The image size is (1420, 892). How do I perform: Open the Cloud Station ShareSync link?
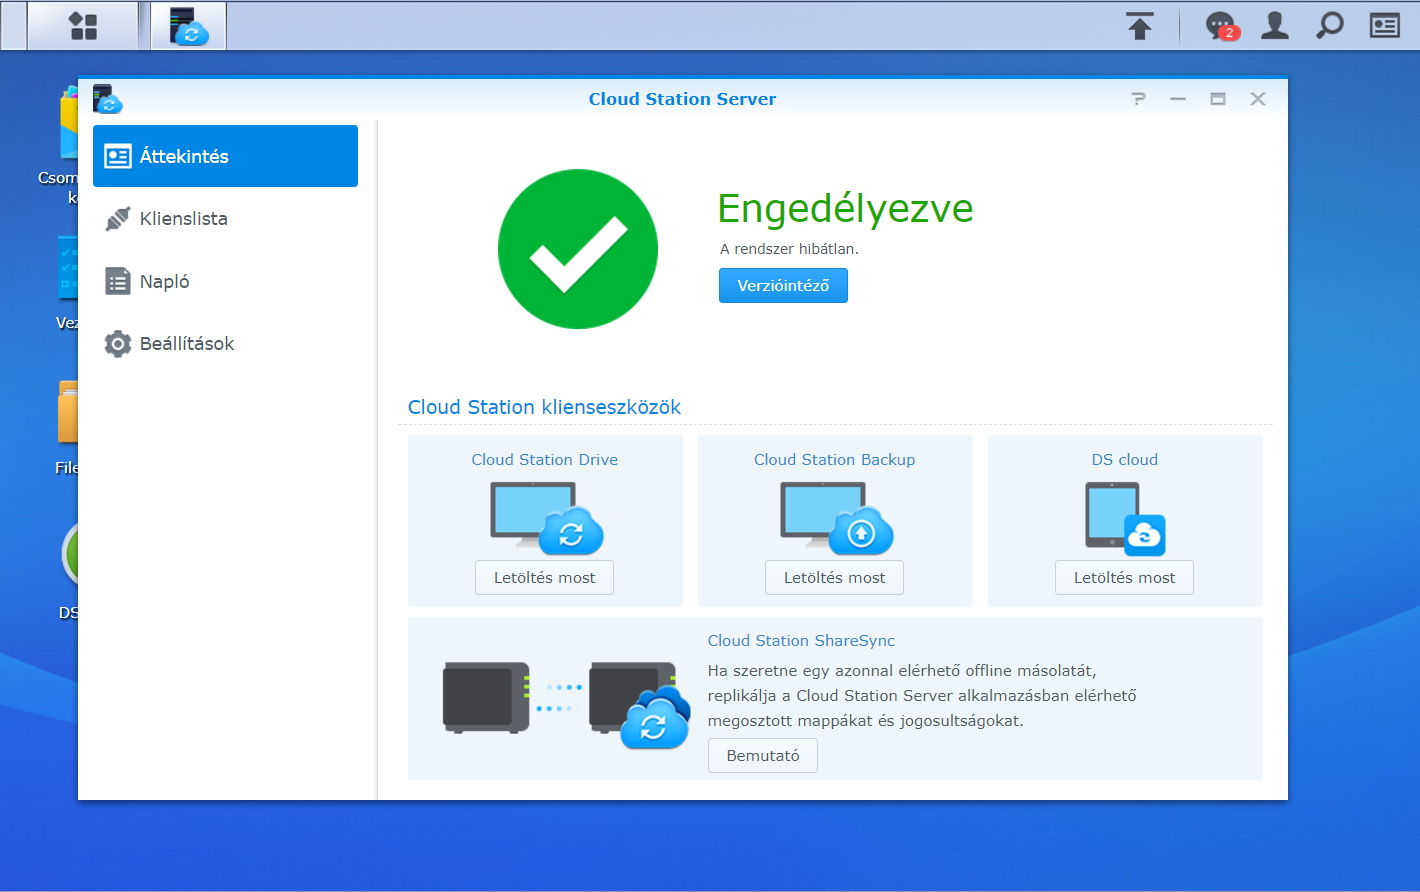(x=801, y=641)
